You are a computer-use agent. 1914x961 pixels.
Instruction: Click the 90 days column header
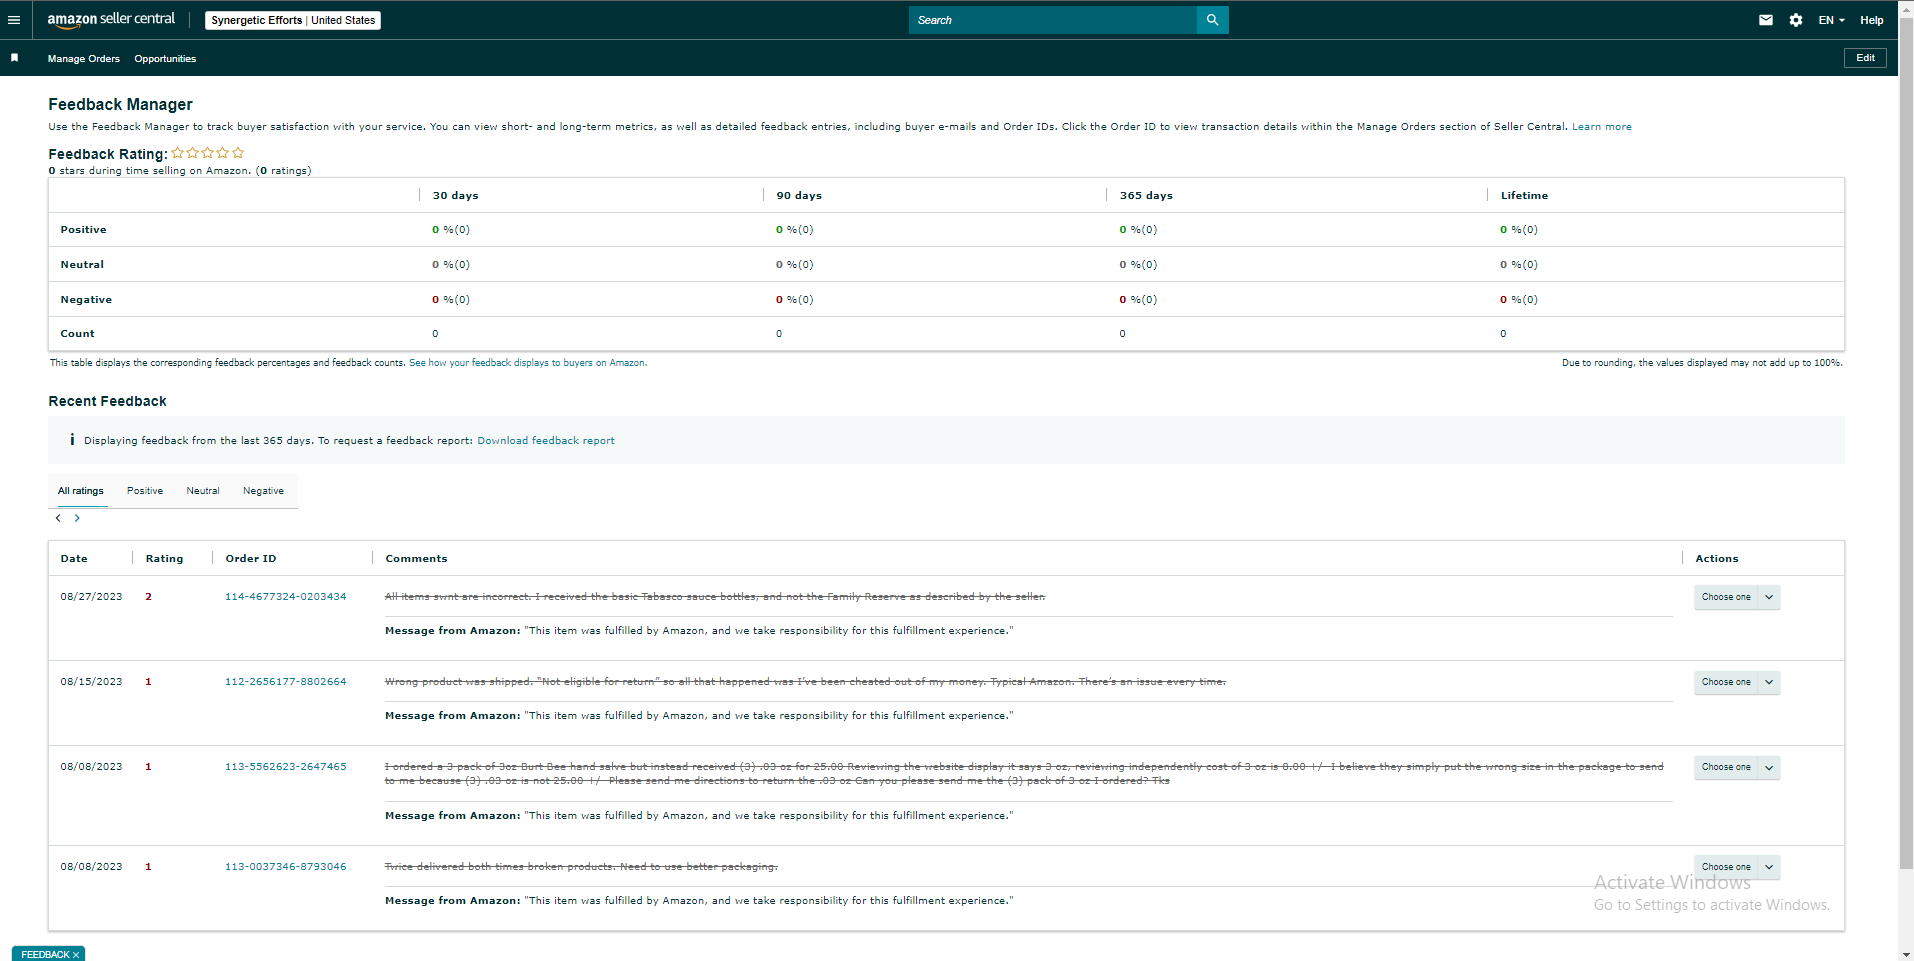799,196
